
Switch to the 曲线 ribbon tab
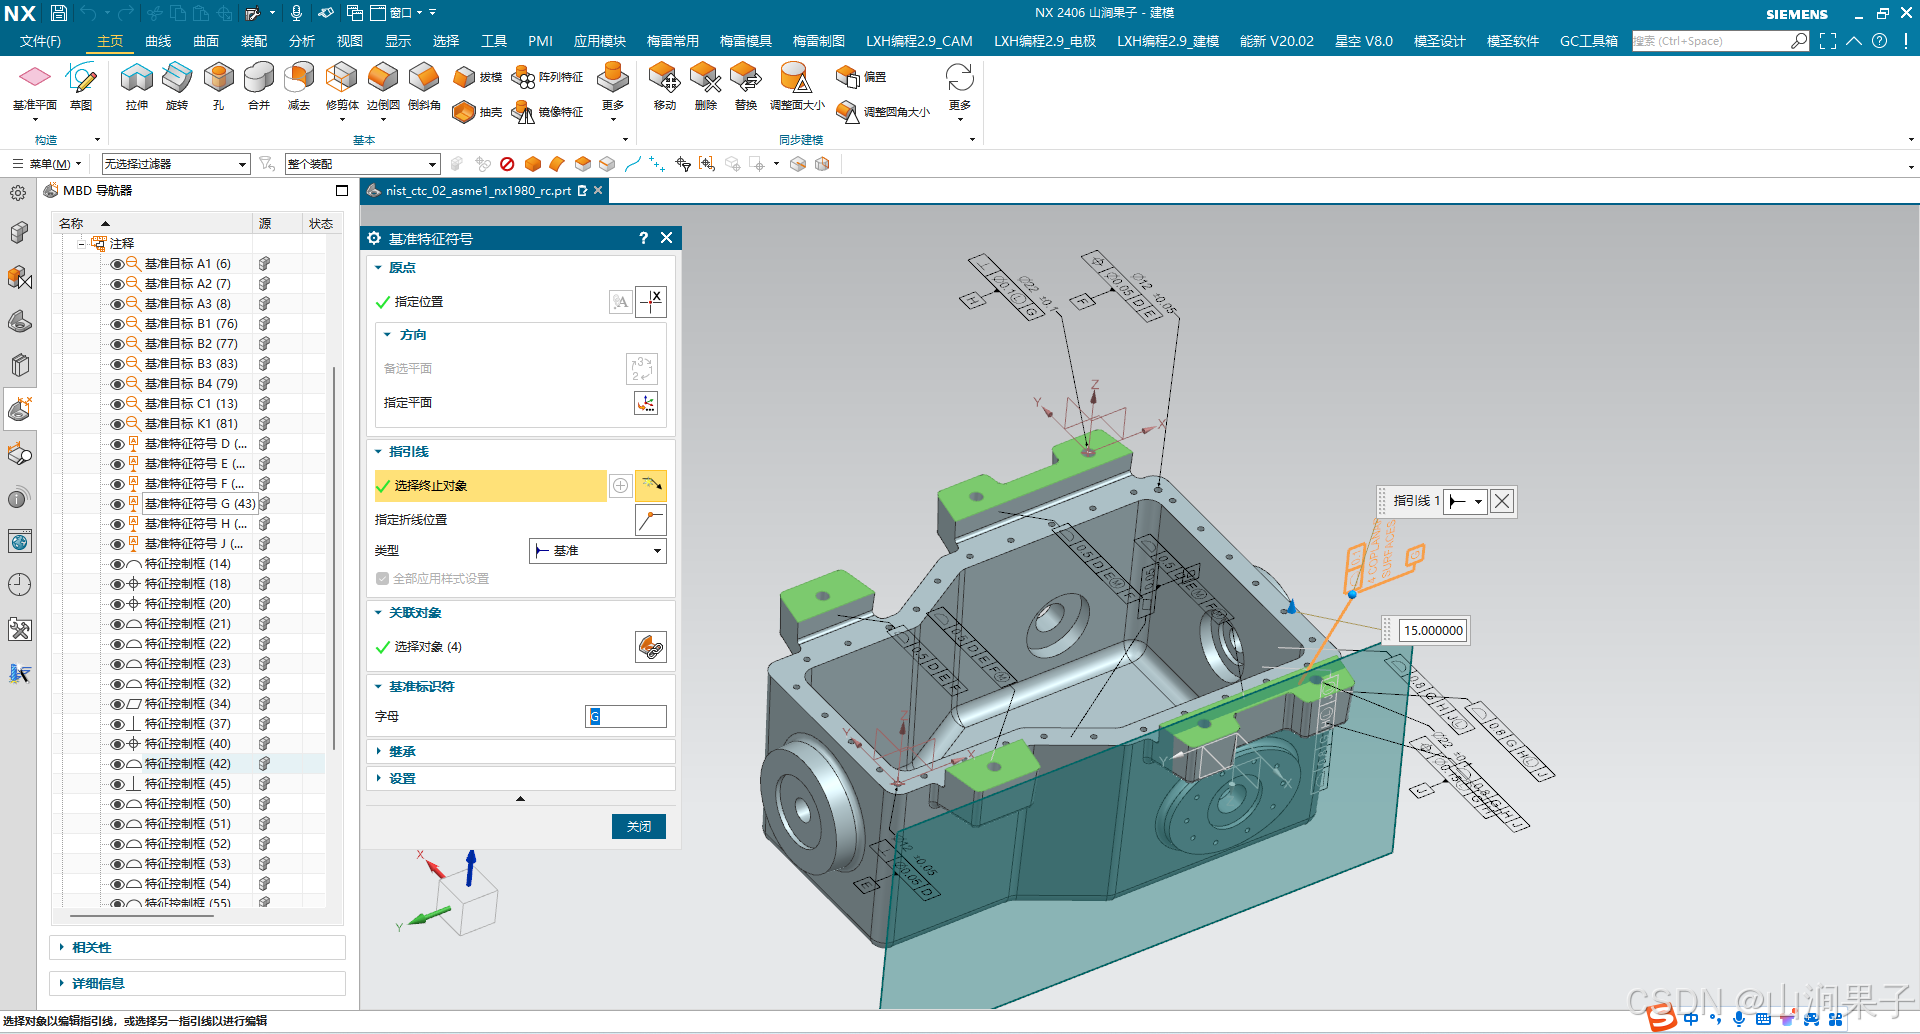point(158,41)
